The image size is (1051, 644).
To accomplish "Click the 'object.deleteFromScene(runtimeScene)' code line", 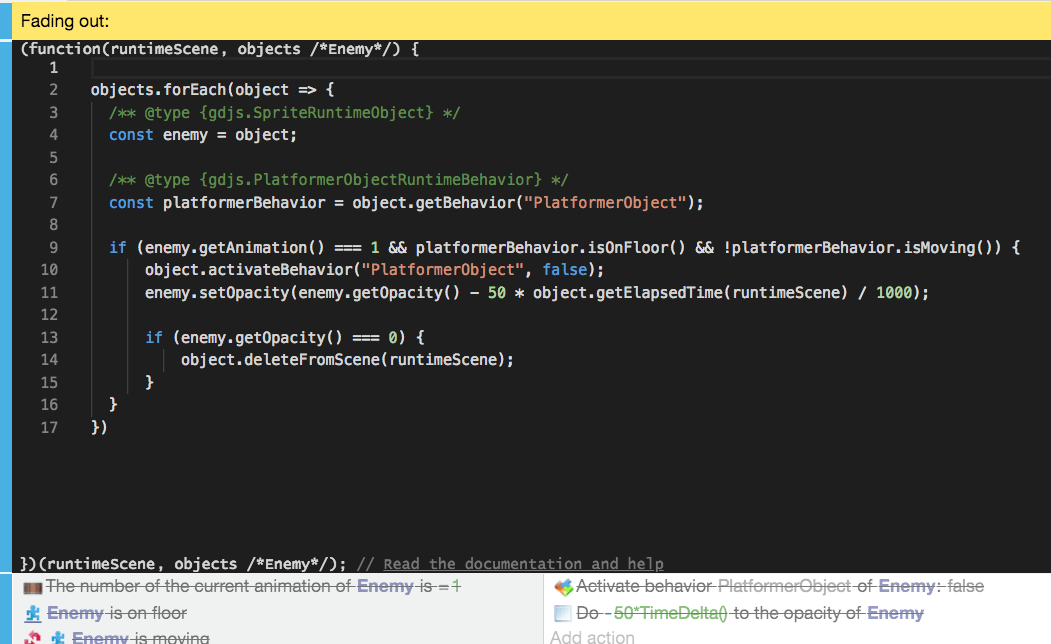I will (x=347, y=360).
